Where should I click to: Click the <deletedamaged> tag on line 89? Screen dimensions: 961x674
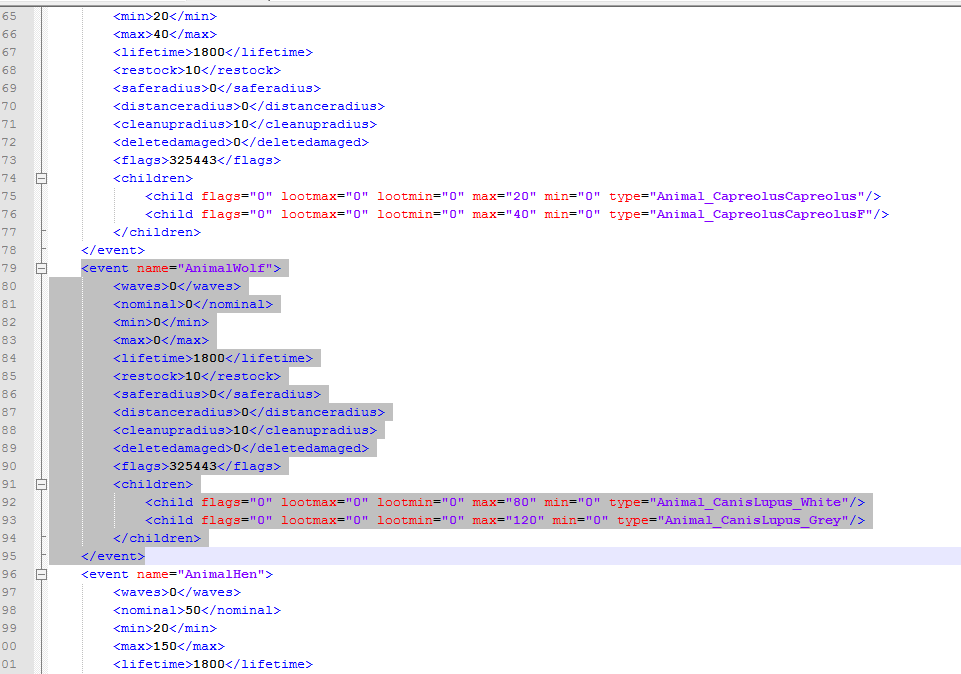173,449
